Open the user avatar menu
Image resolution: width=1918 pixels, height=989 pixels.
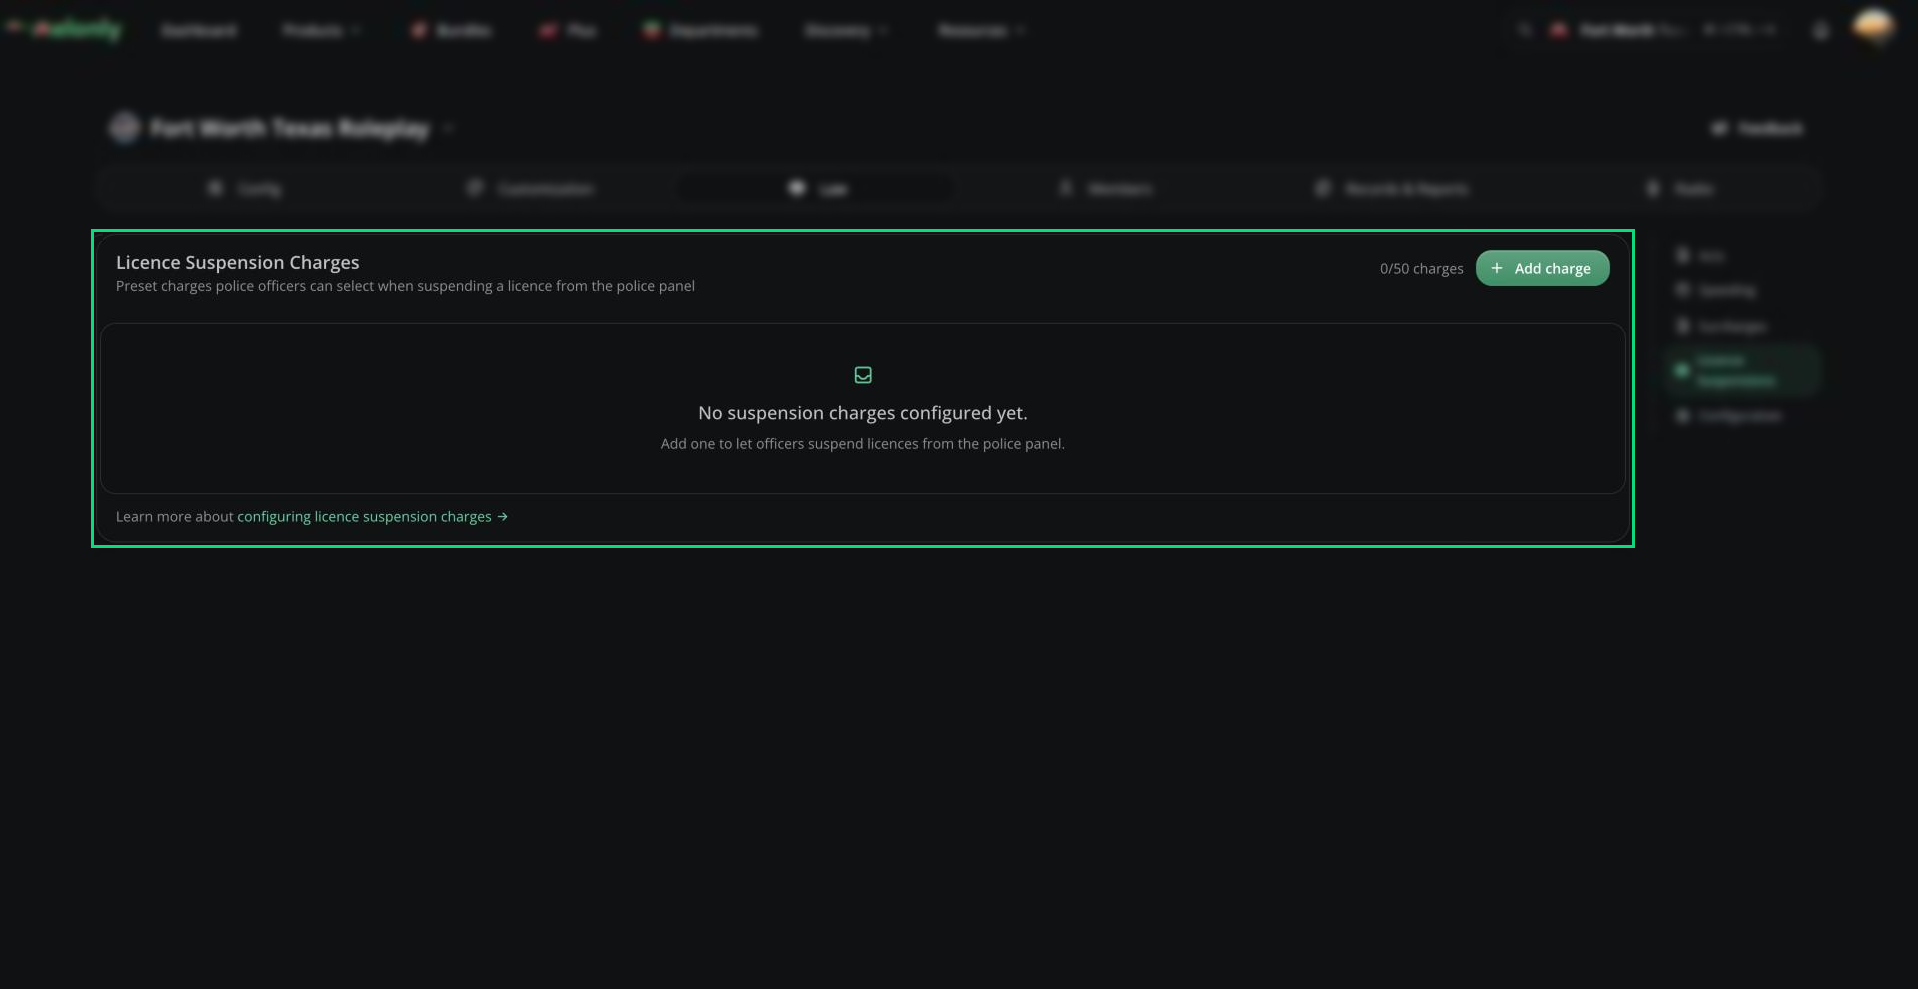[1873, 27]
